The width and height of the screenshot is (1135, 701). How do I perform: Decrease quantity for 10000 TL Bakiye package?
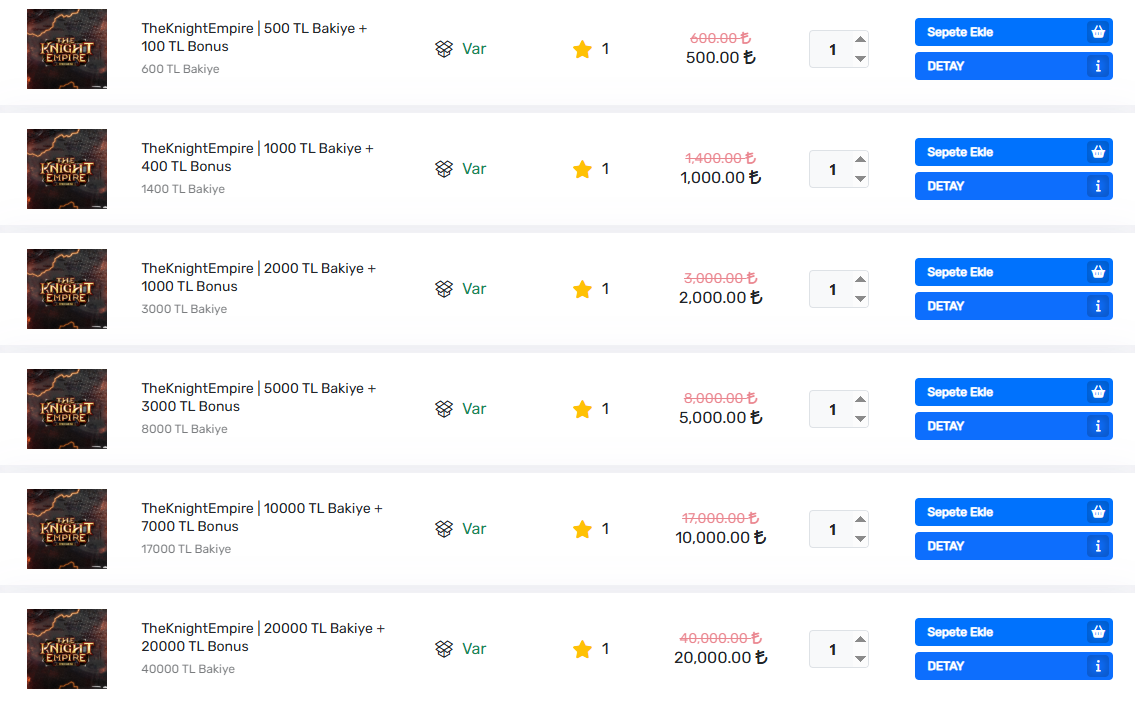pos(860,539)
